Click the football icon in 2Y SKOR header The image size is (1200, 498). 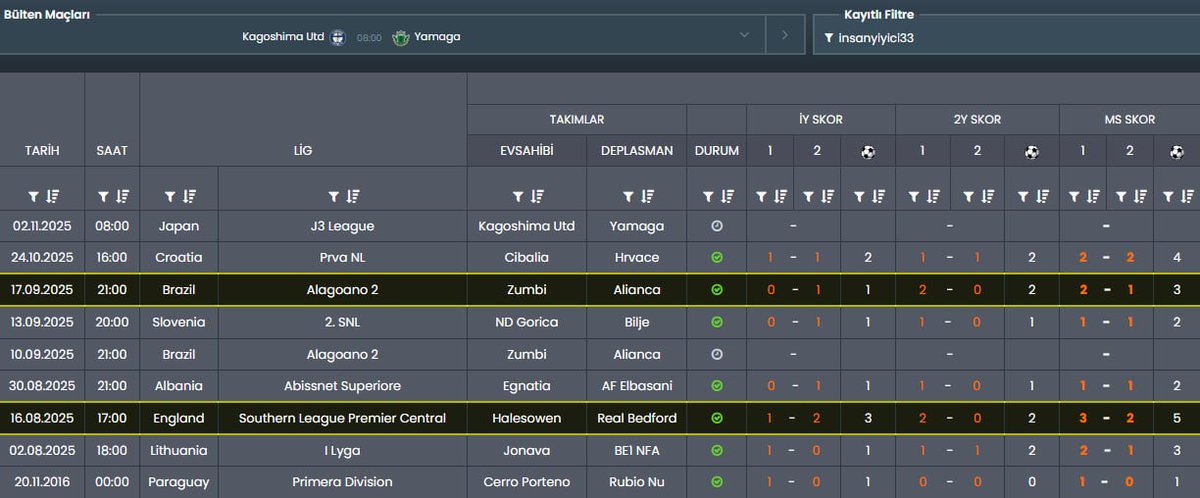[x=1032, y=152]
